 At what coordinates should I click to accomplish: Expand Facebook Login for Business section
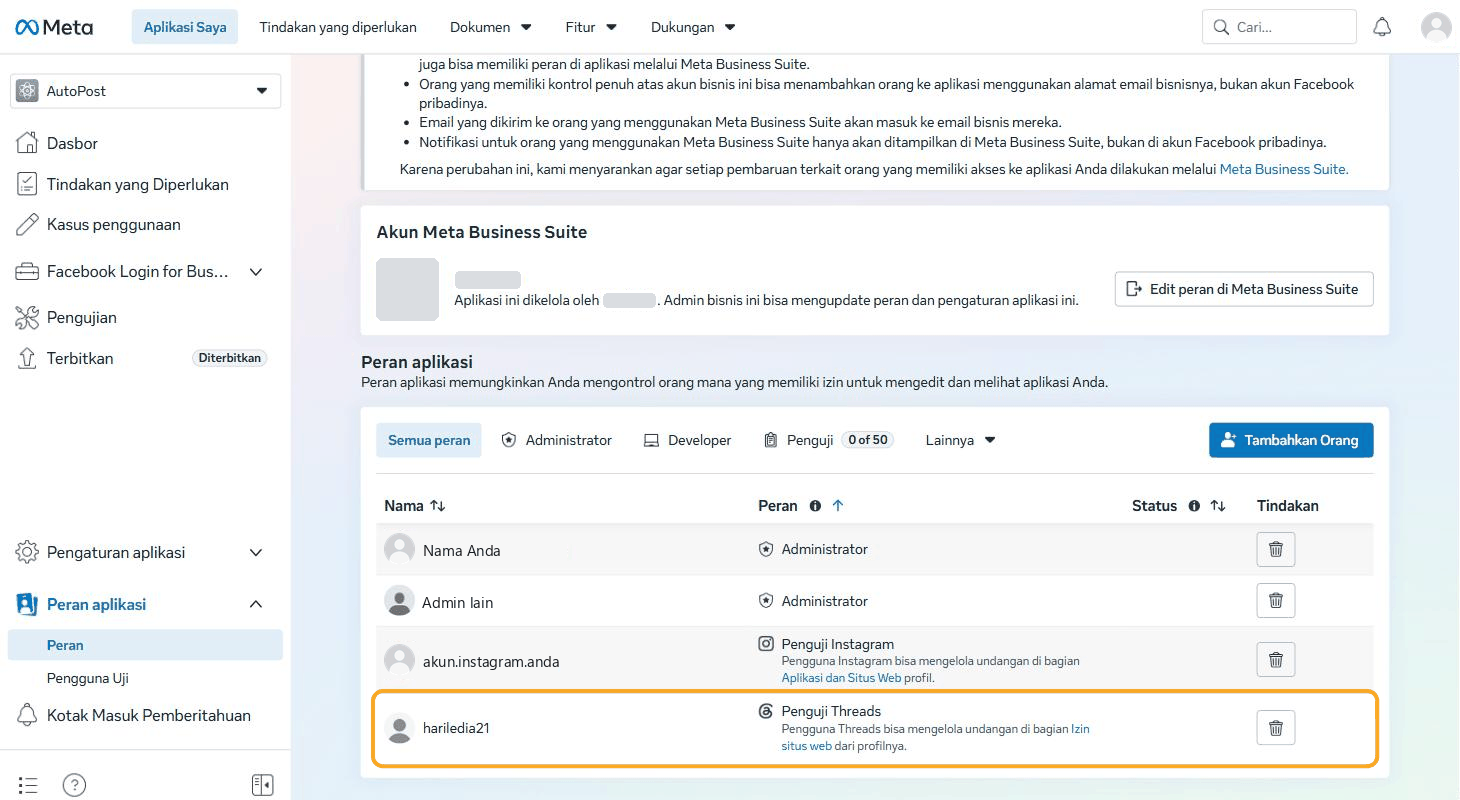pos(256,272)
